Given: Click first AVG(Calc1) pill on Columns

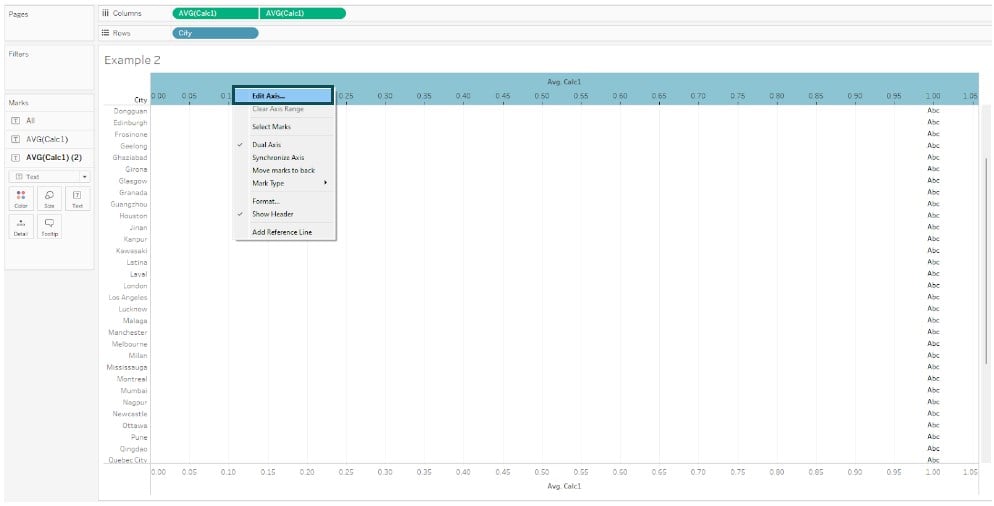Looking at the screenshot, I should (x=216, y=13).
